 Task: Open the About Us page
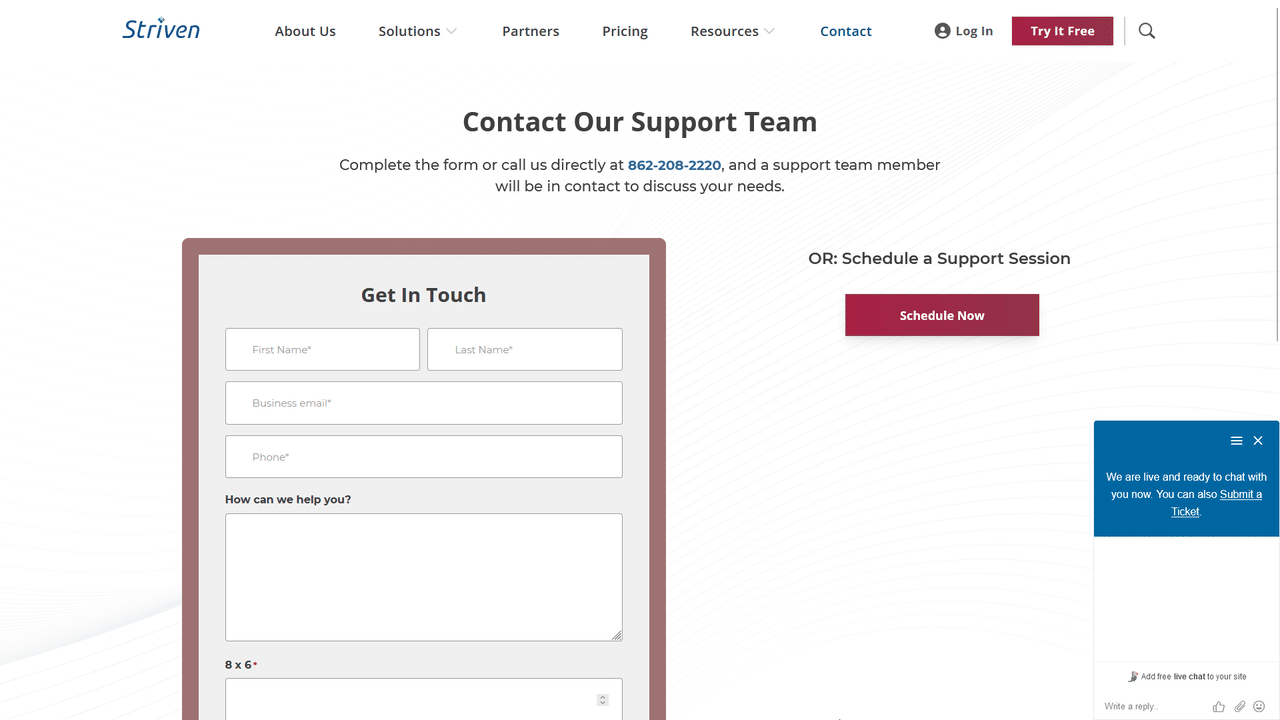[x=305, y=31]
